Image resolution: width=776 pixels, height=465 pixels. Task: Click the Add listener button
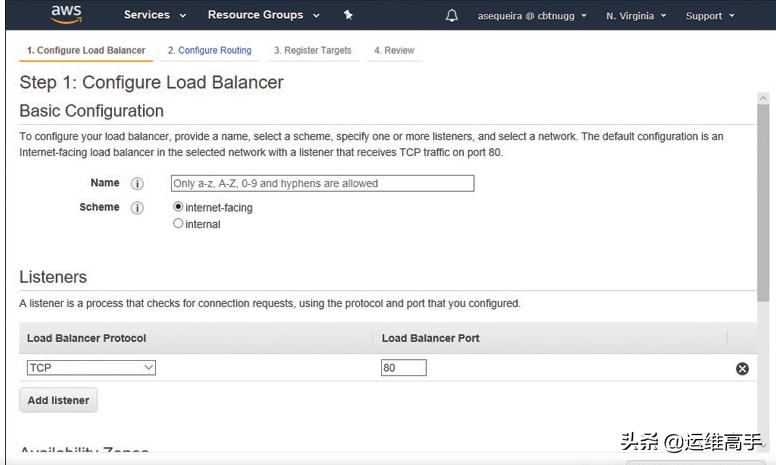tap(58, 400)
